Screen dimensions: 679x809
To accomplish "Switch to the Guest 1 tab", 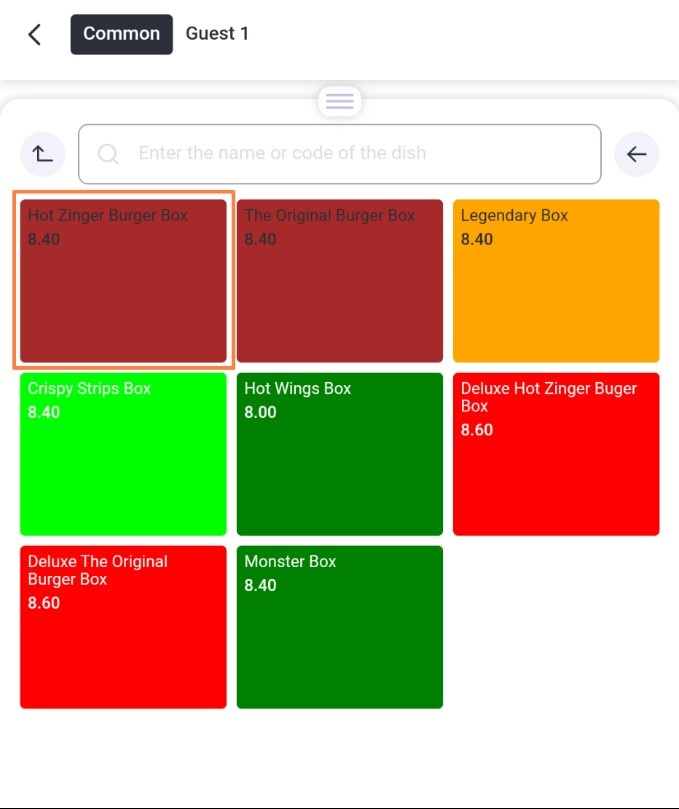I will click(x=217, y=34).
